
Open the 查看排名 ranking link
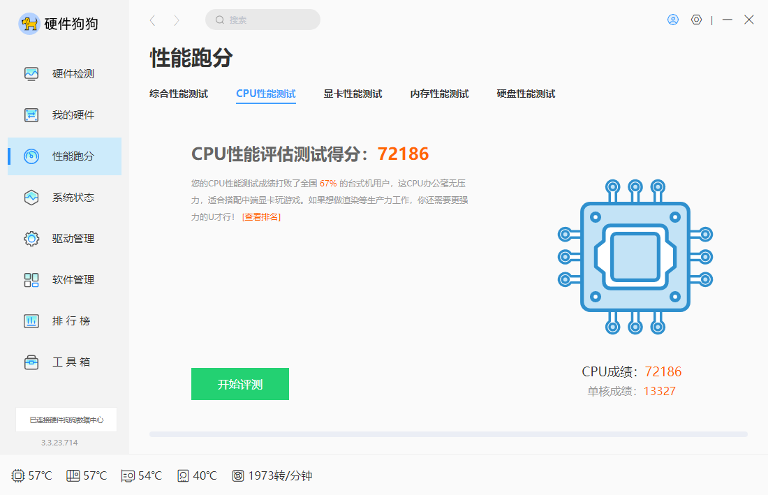pyautogui.click(x=262, y=217)
